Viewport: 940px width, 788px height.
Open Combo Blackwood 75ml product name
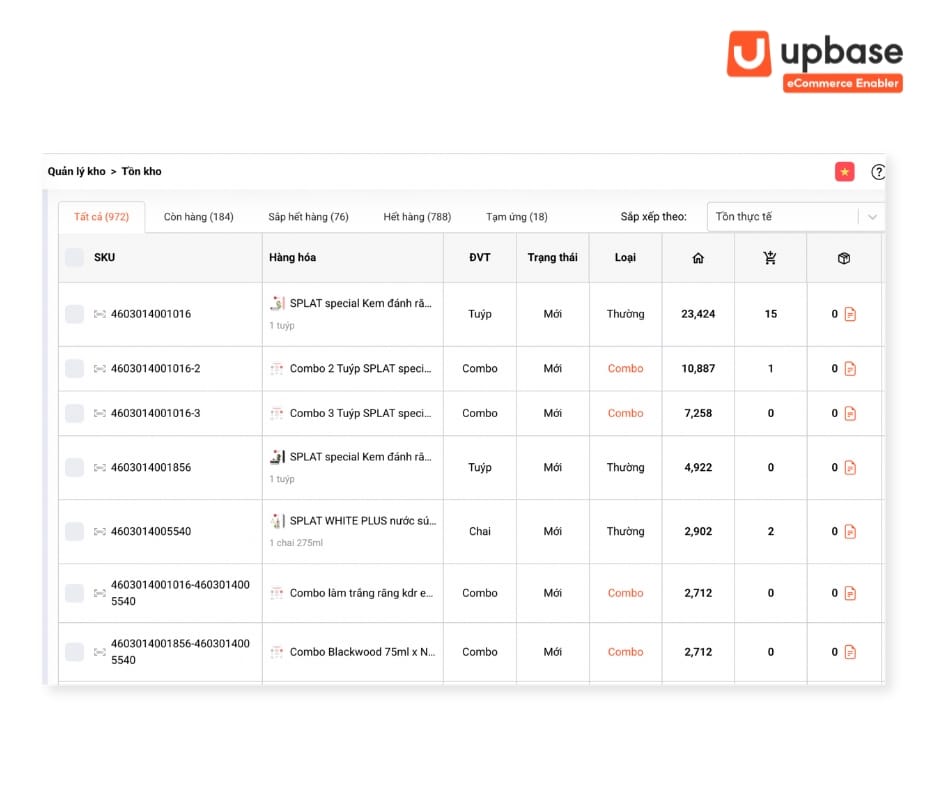pyautogui.click(x=363, y=652)
